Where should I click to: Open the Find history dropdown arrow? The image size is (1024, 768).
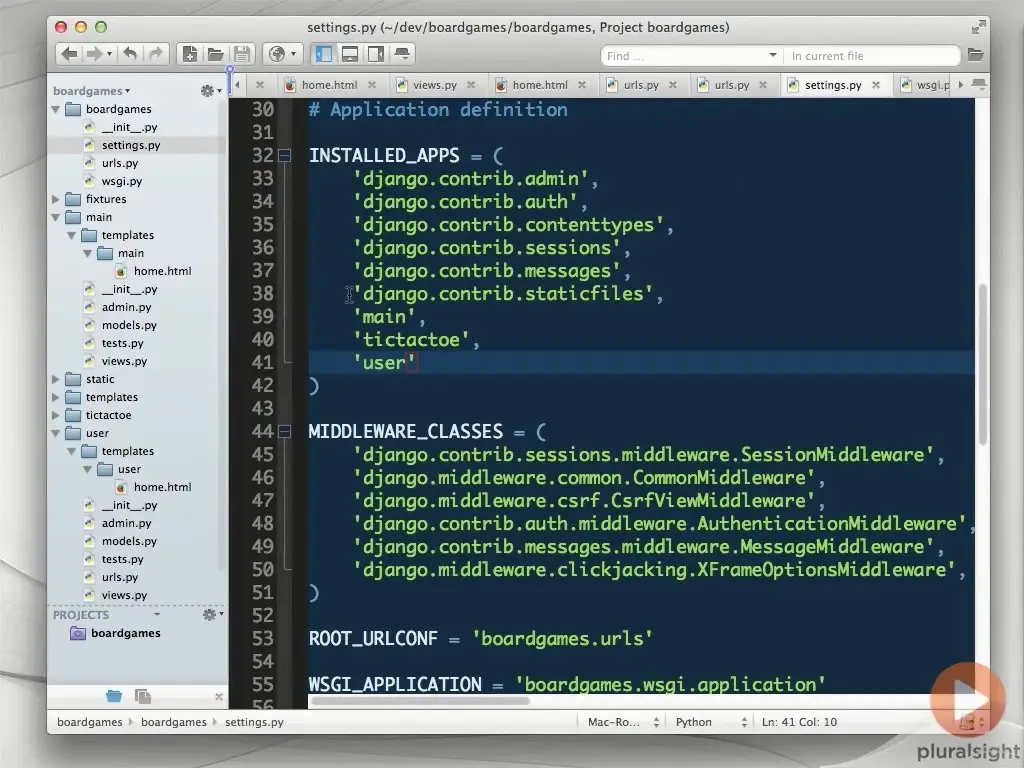coord(773,56)
